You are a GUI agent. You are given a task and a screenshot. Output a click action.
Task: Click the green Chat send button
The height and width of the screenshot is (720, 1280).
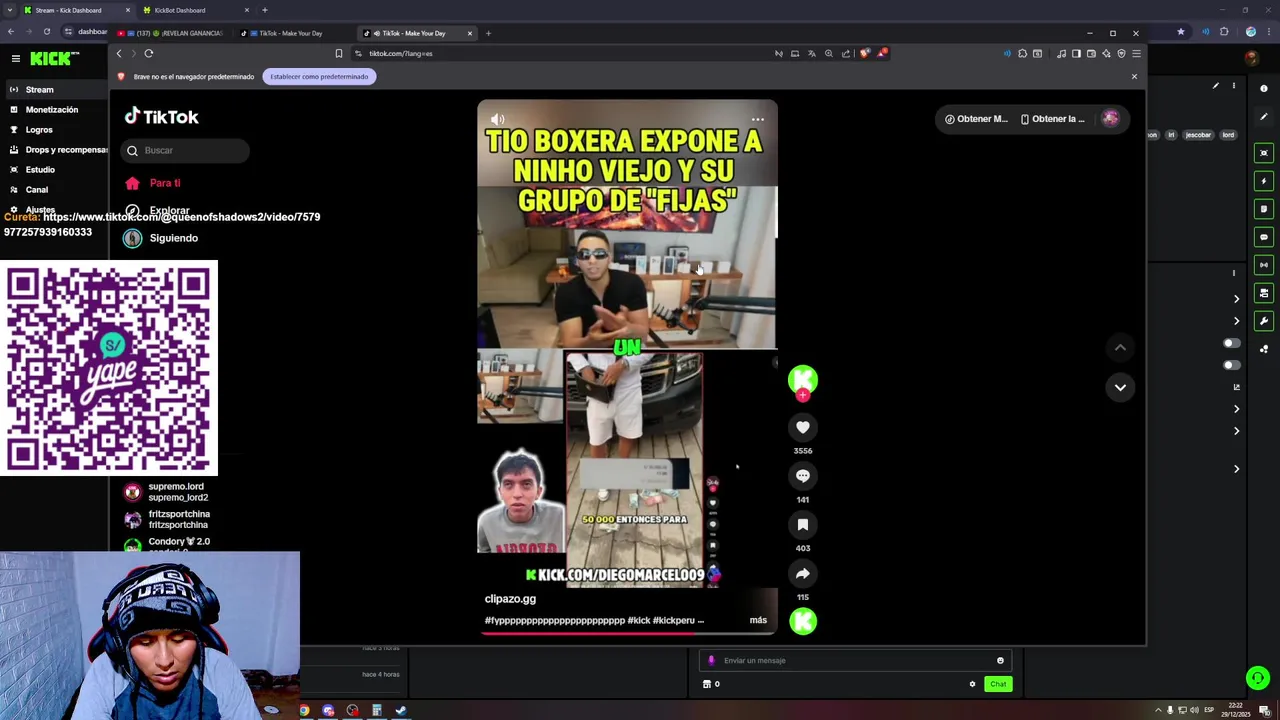click(x=998, y=684)
